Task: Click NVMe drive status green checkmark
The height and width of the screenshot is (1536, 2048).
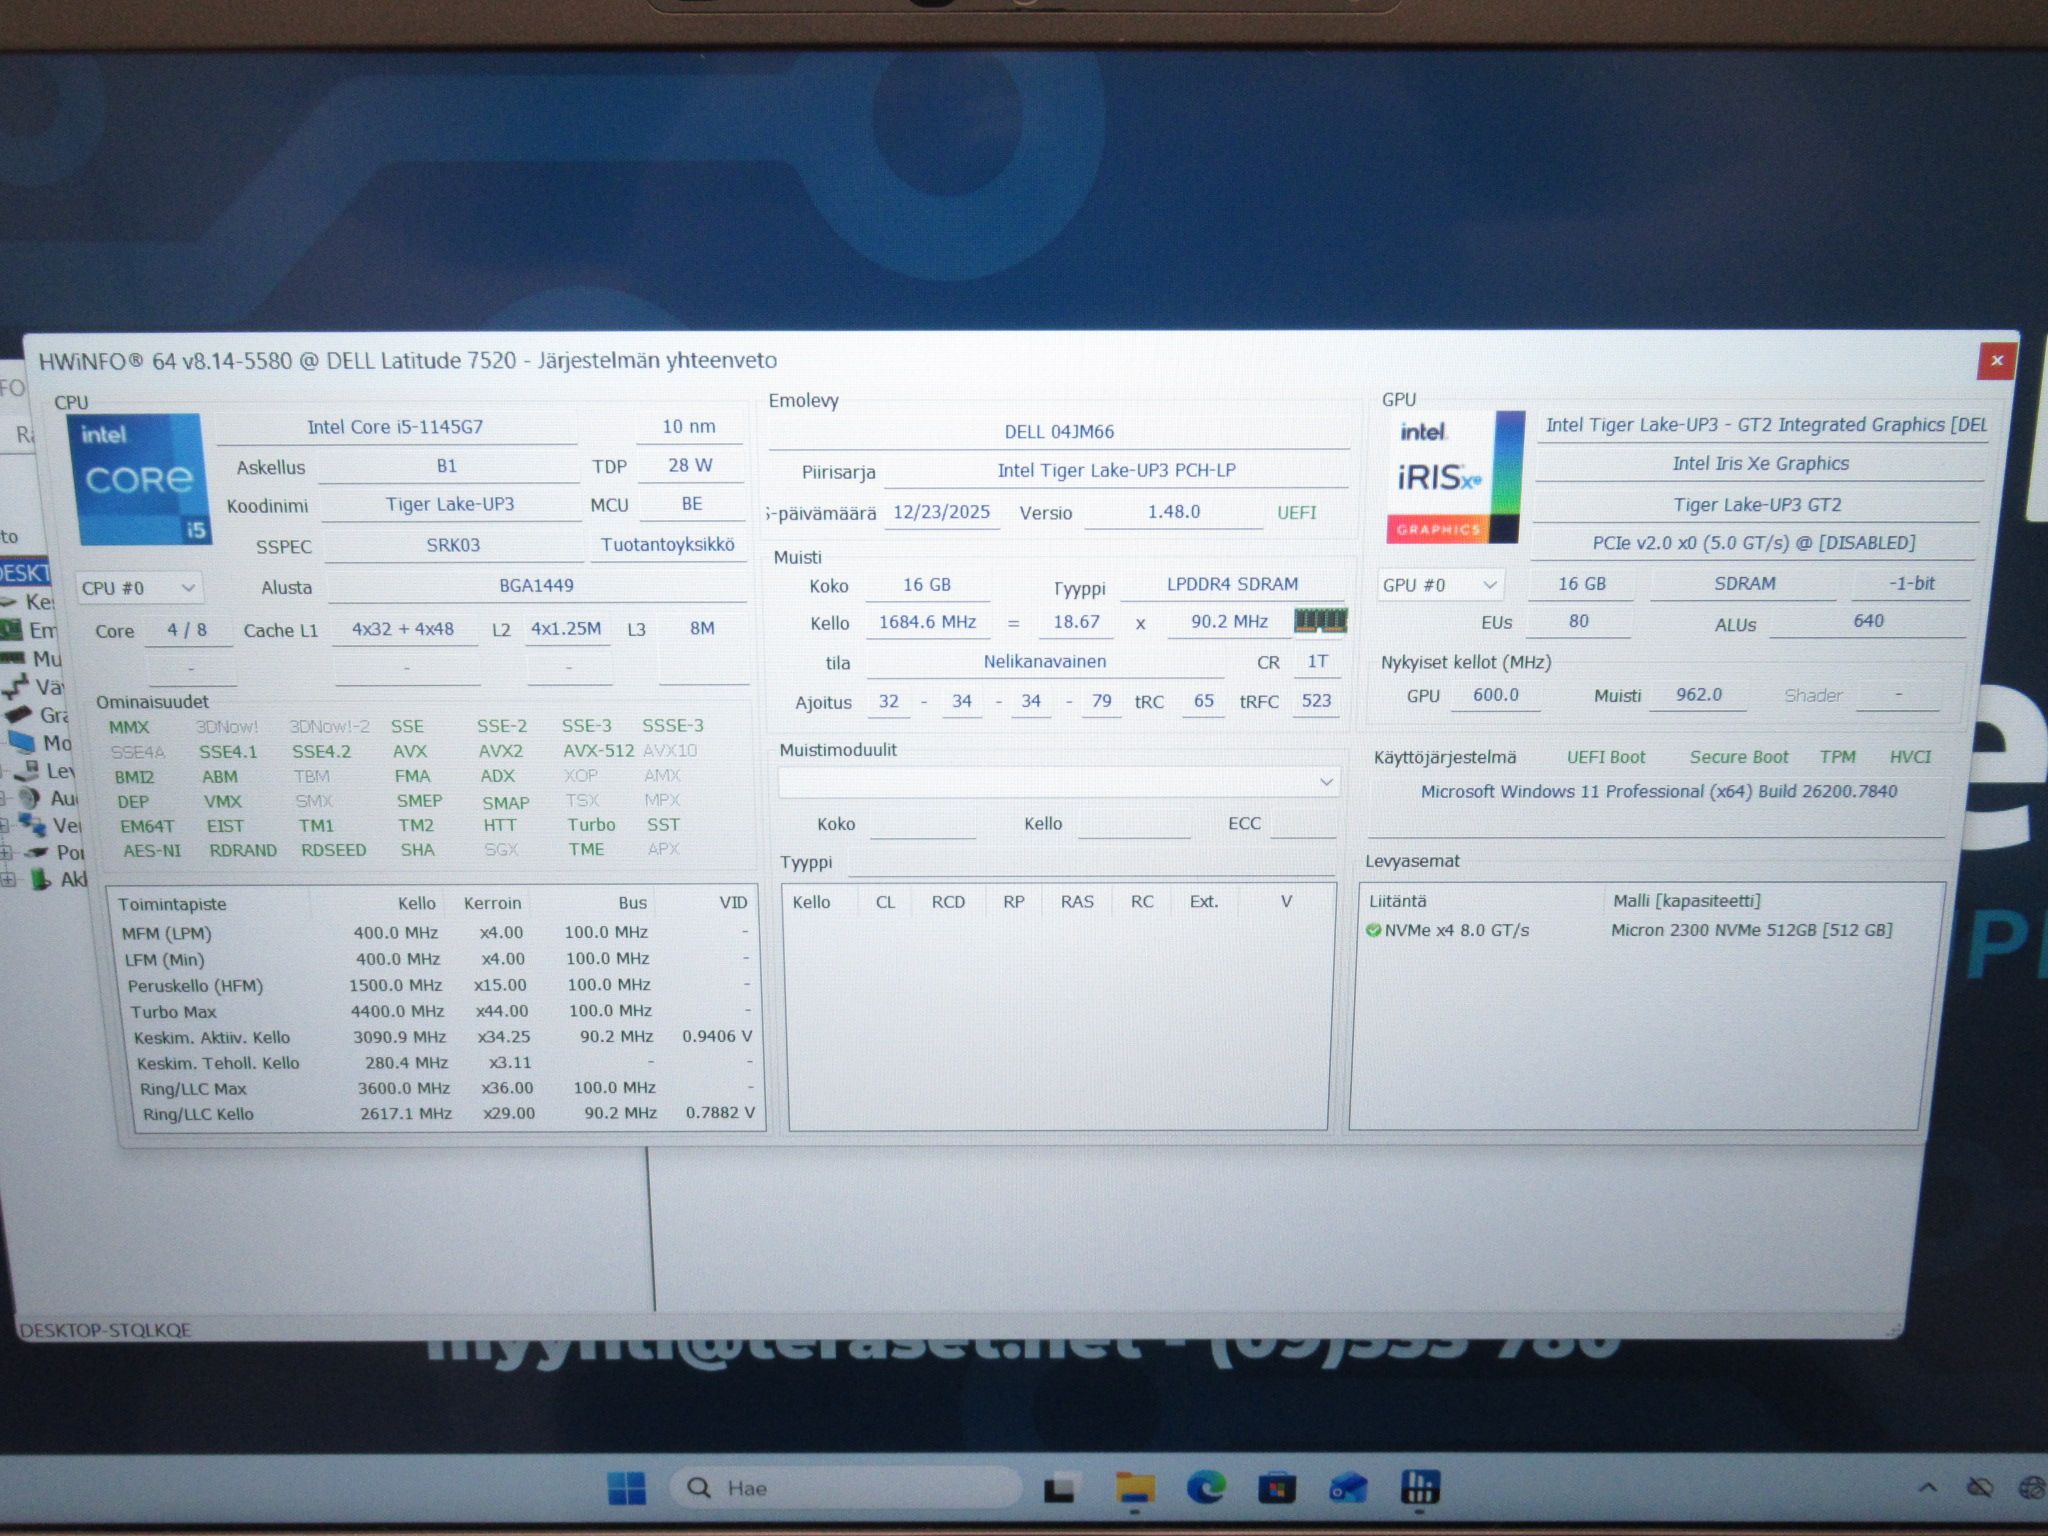Action: point(1373,930)
